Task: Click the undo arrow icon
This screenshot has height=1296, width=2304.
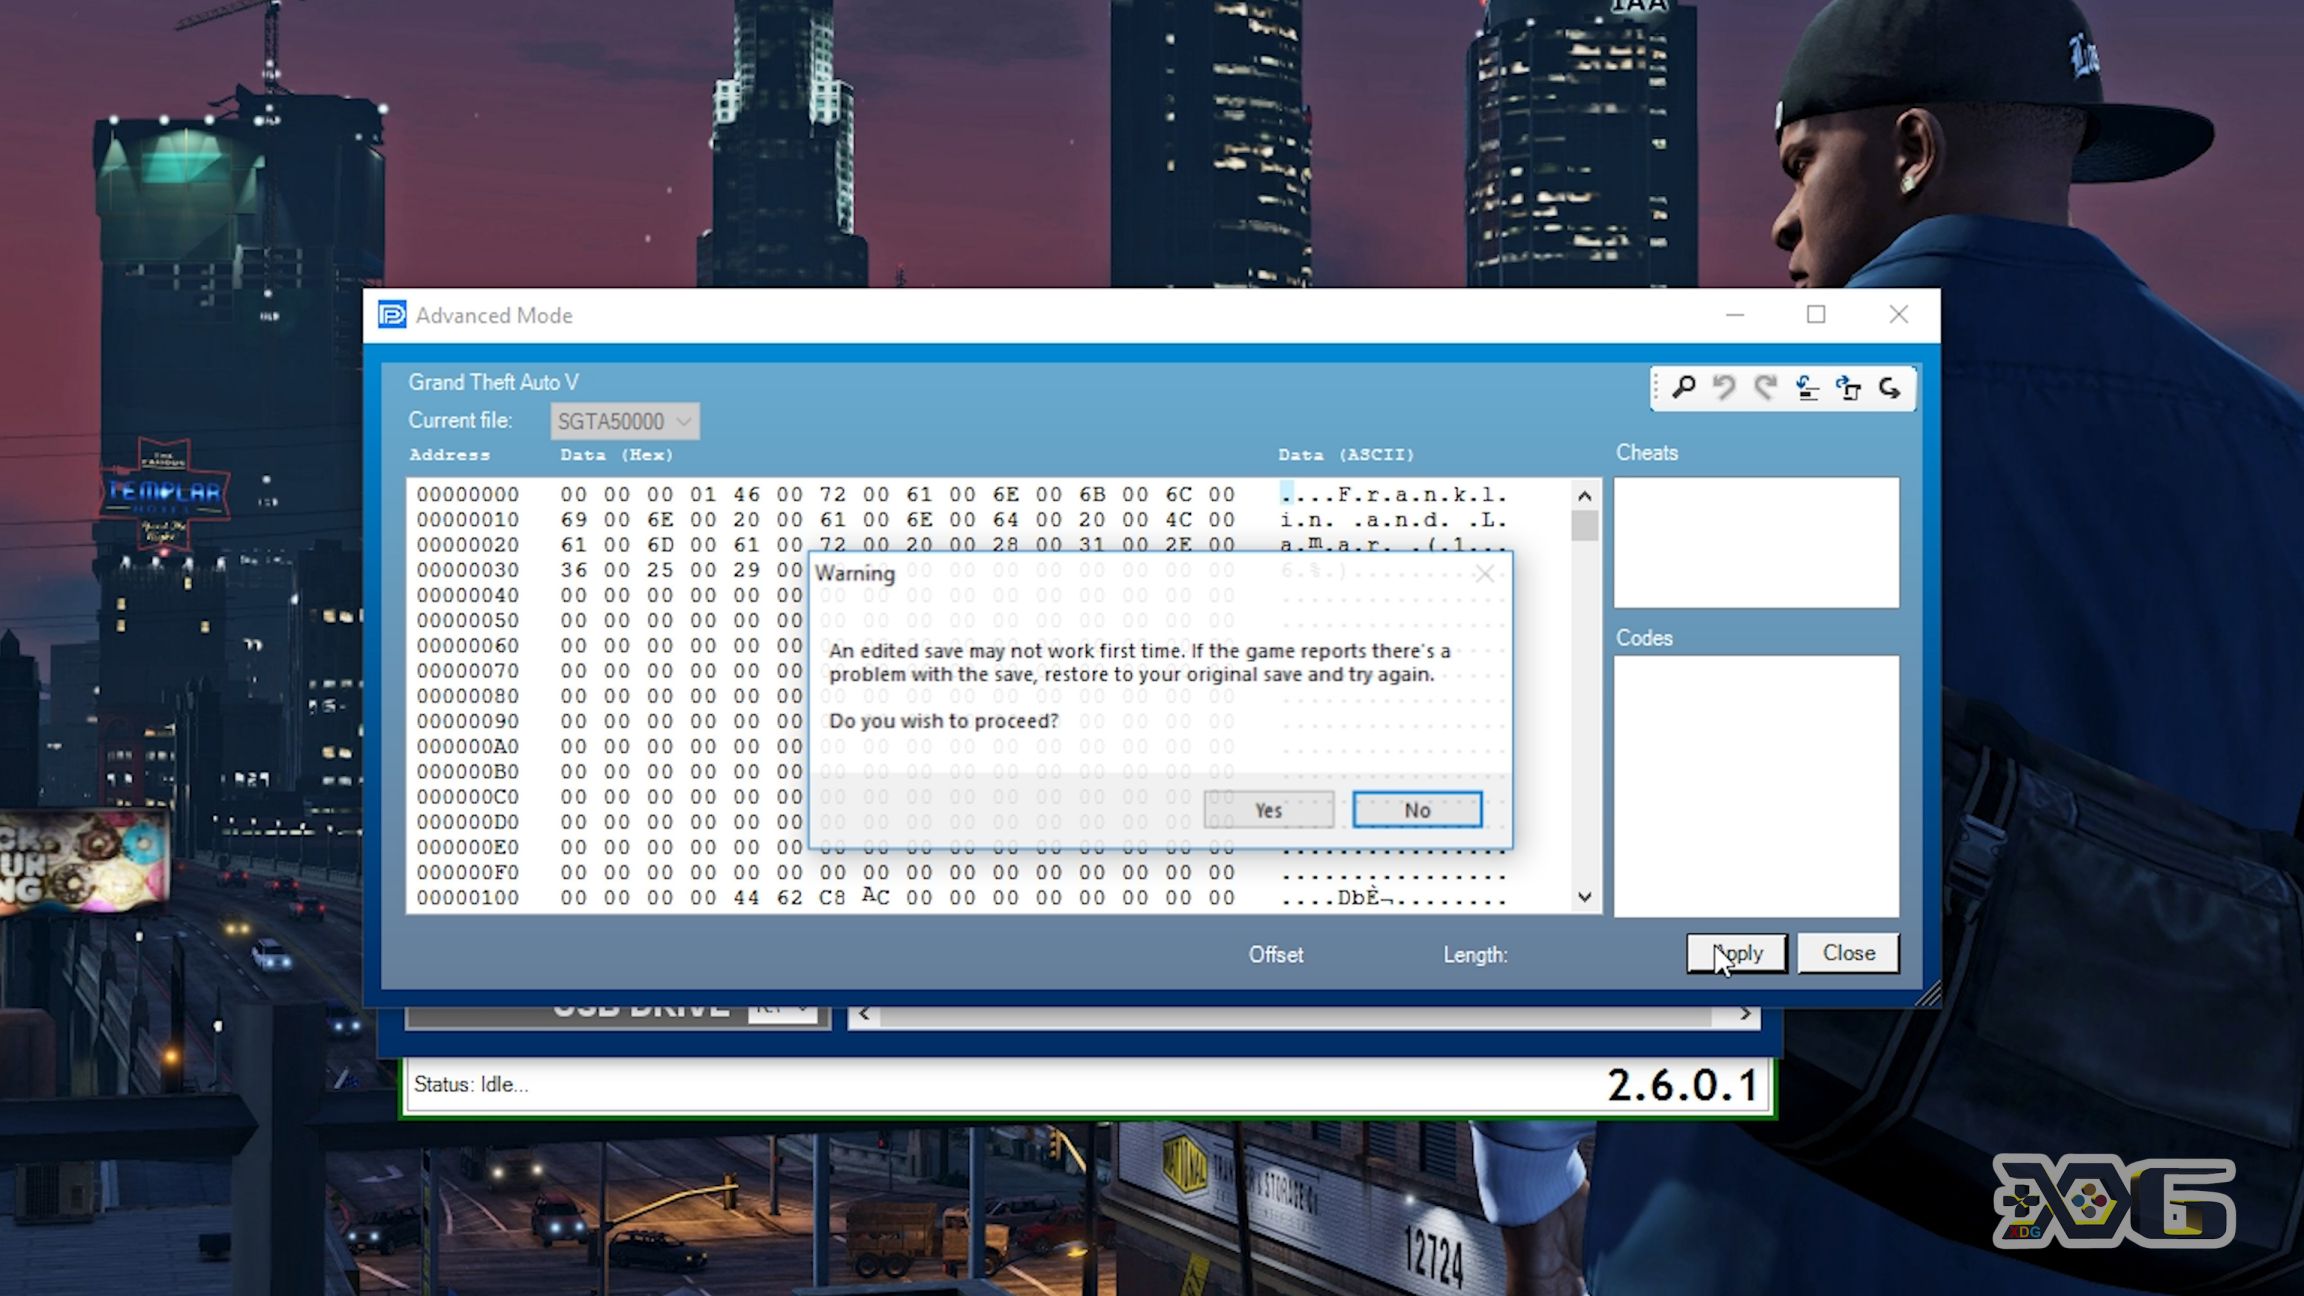Action: pos(1724,388)
